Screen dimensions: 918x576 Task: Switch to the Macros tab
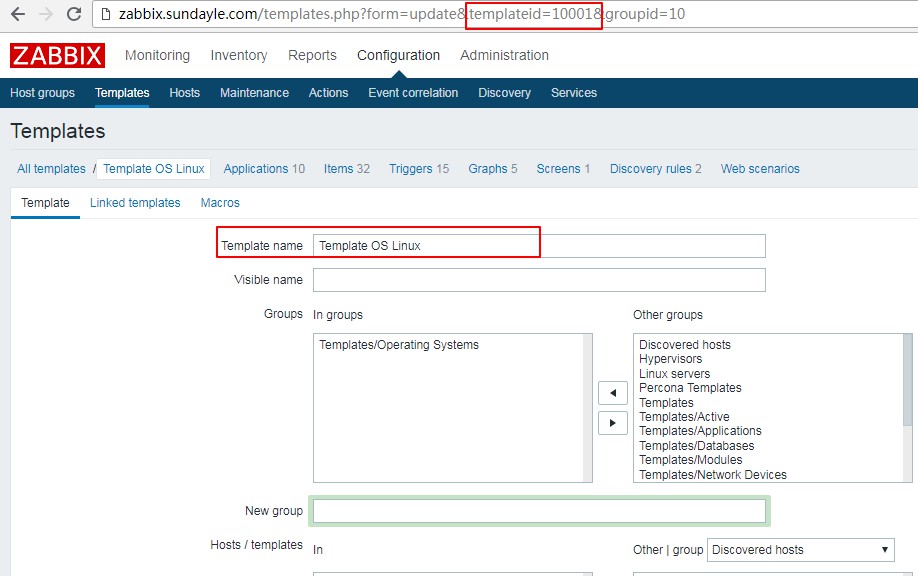pyautogui.click(x=220, y=202)
